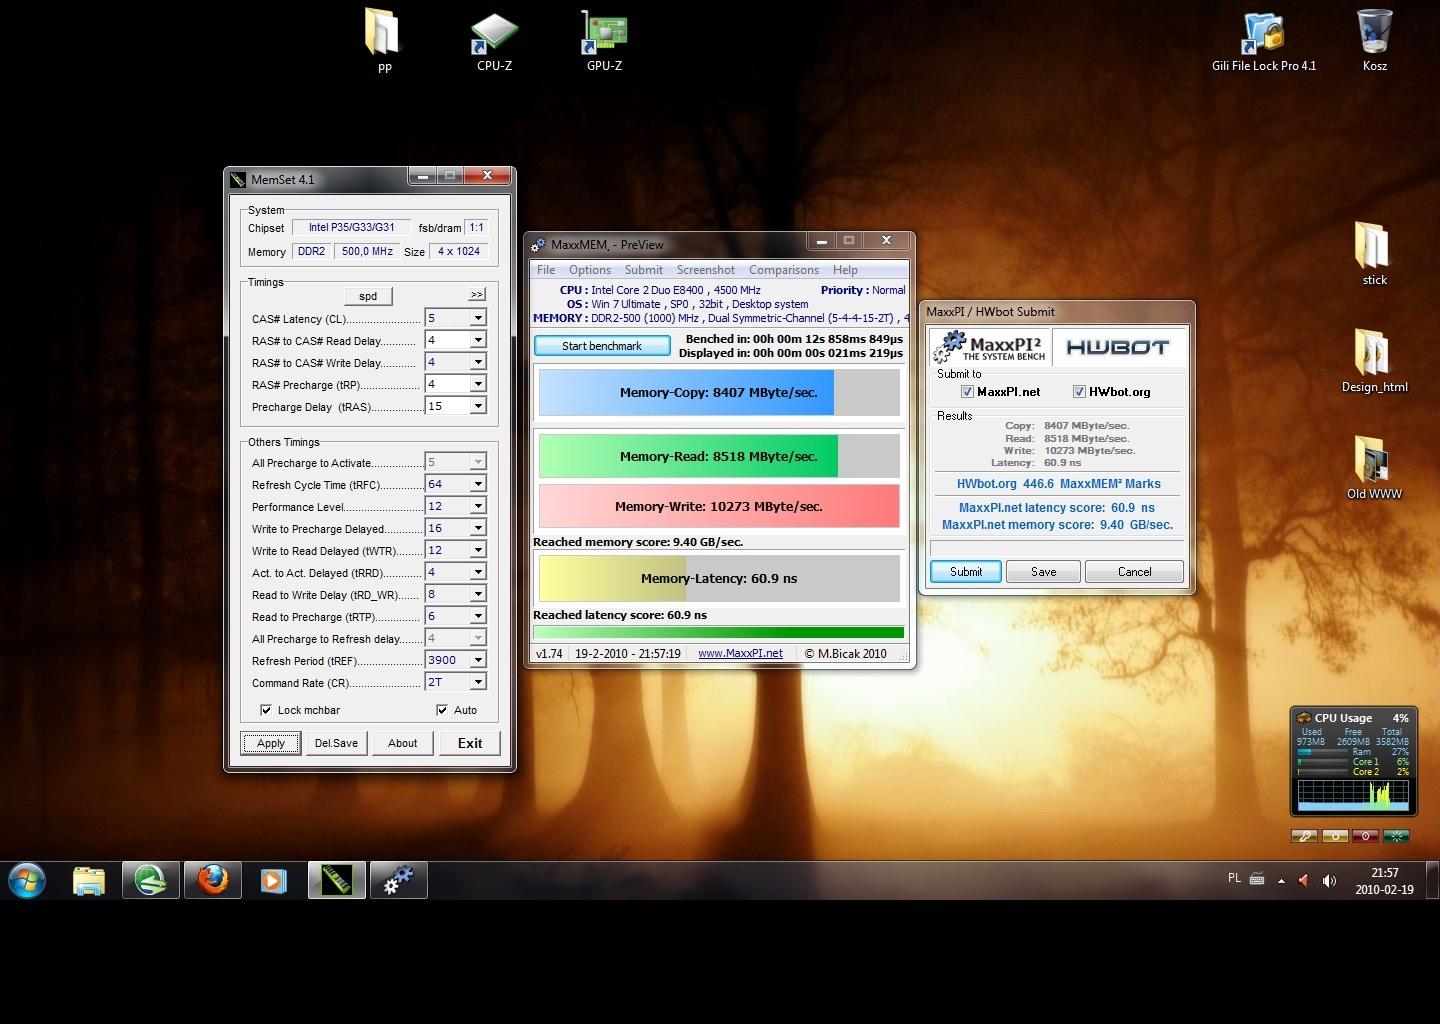Open the pp folder on desktop
Image resolution: width=1440 pixels, height=1024 pixels.
coord(384,42)
